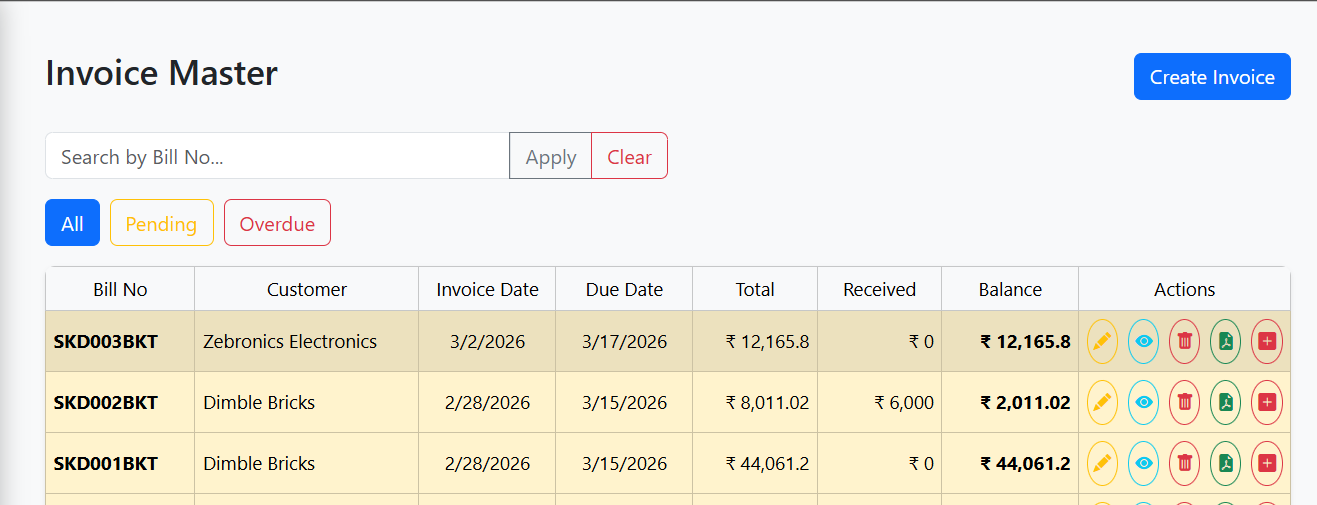Image resolution: width=1317 pixels, height=505 pixels.
Task: Click the Create Invoice button
Action: click(x=1212, y=77)
